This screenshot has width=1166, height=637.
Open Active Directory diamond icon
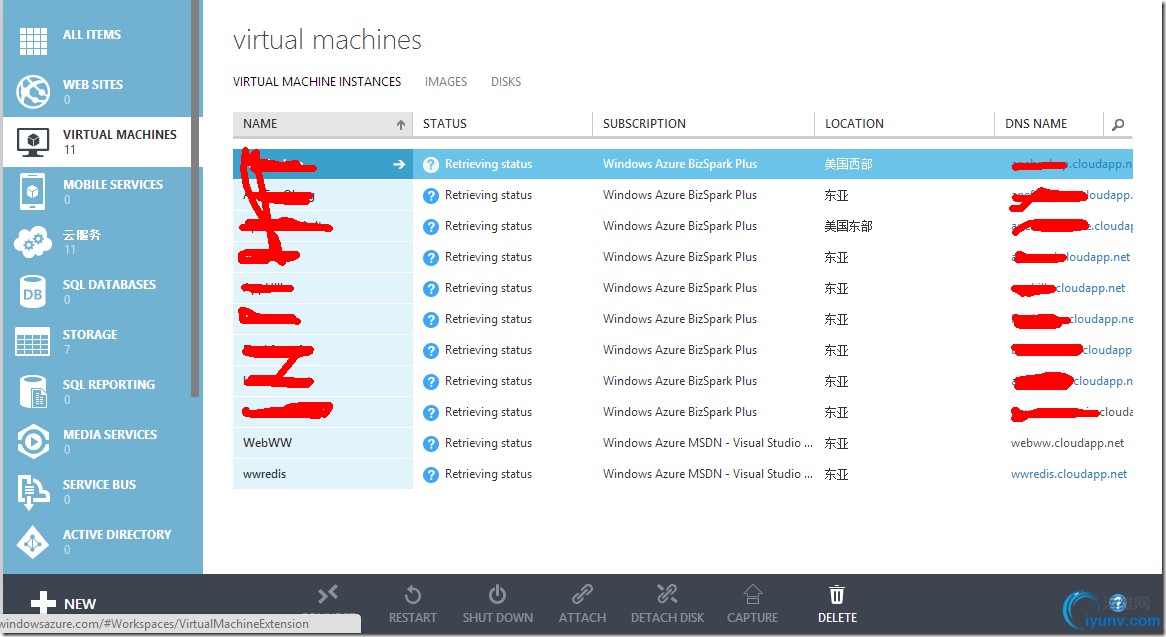[33, 542]
